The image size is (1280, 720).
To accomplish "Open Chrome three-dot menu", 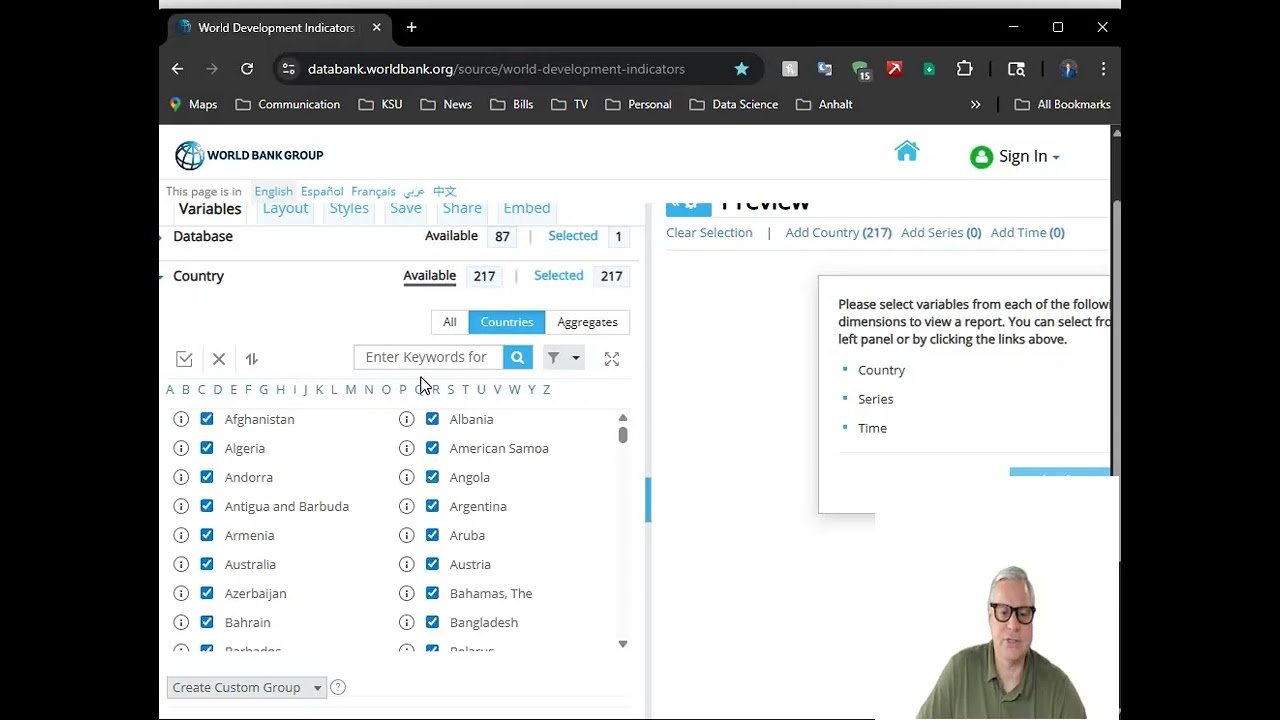I will coord(1103,69).
